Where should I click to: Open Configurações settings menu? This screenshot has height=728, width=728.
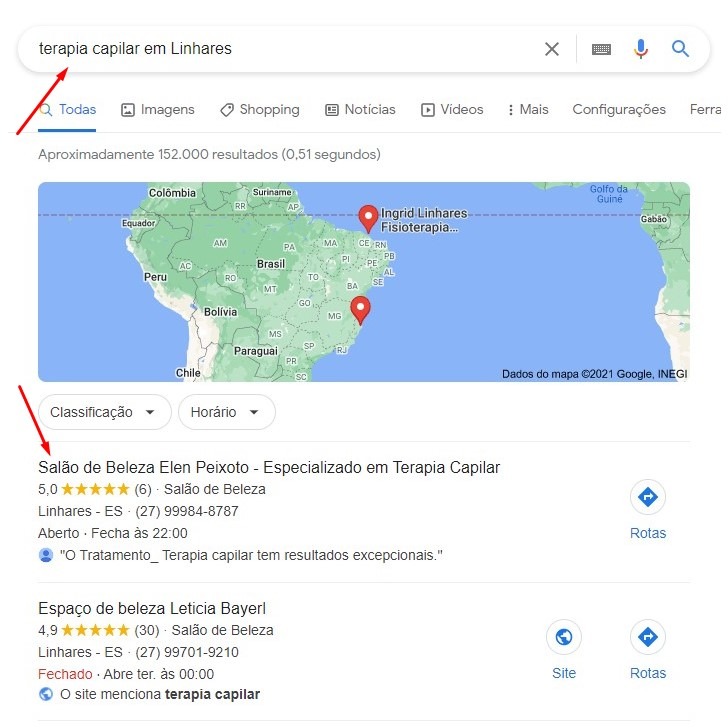pyautogui.click(x=619, y=110)
